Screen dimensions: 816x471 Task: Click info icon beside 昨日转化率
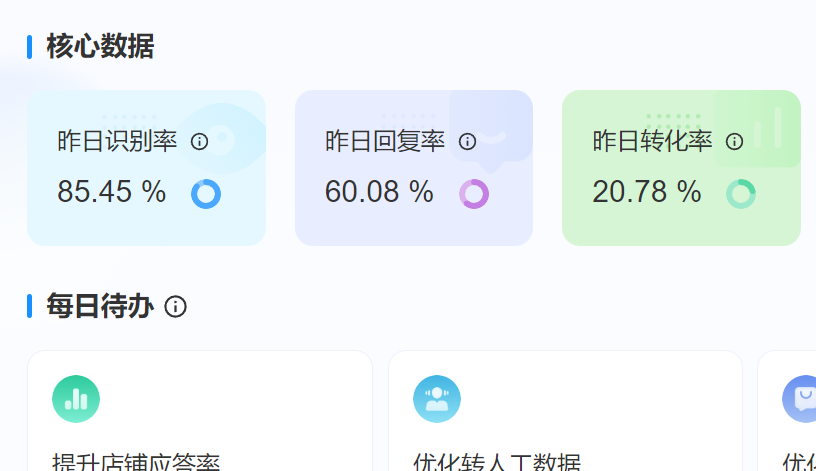tap(734, 142)
